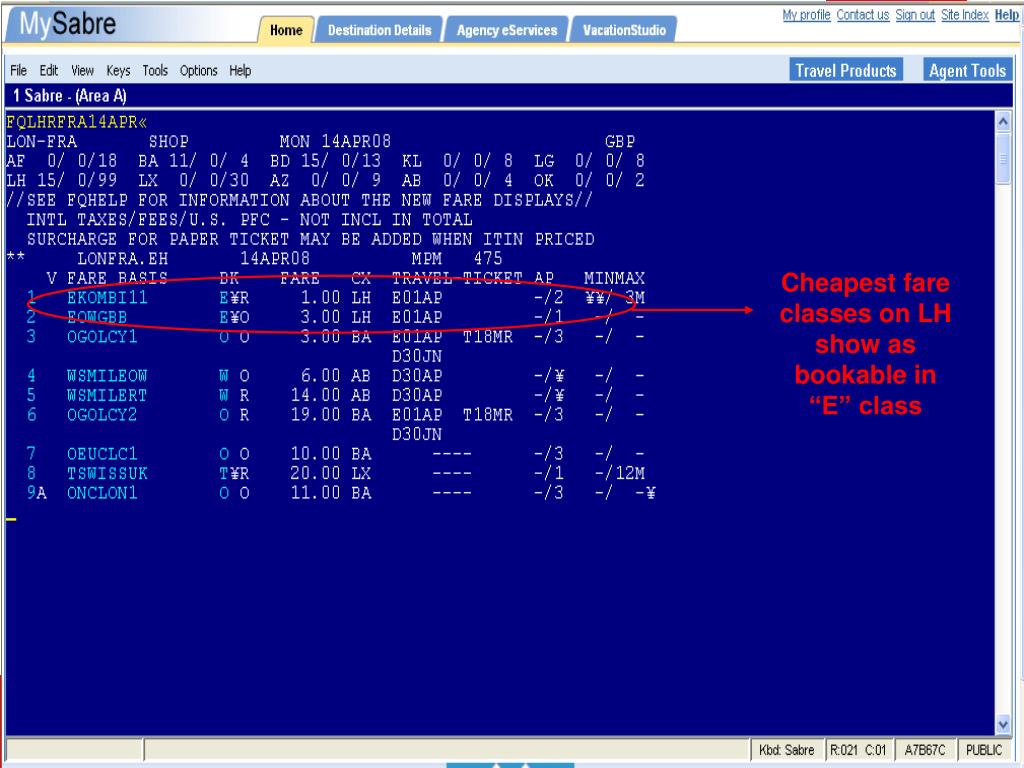This screenshot has height=768, width=1024.
Task: Select fare basis OEUCLC1
Action: click(102, 455)
